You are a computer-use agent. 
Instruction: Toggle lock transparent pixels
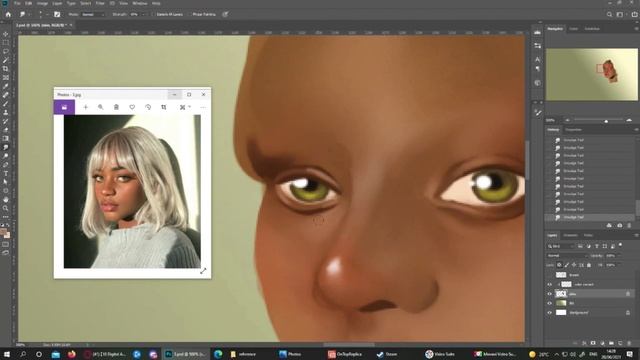pos(559,265)
